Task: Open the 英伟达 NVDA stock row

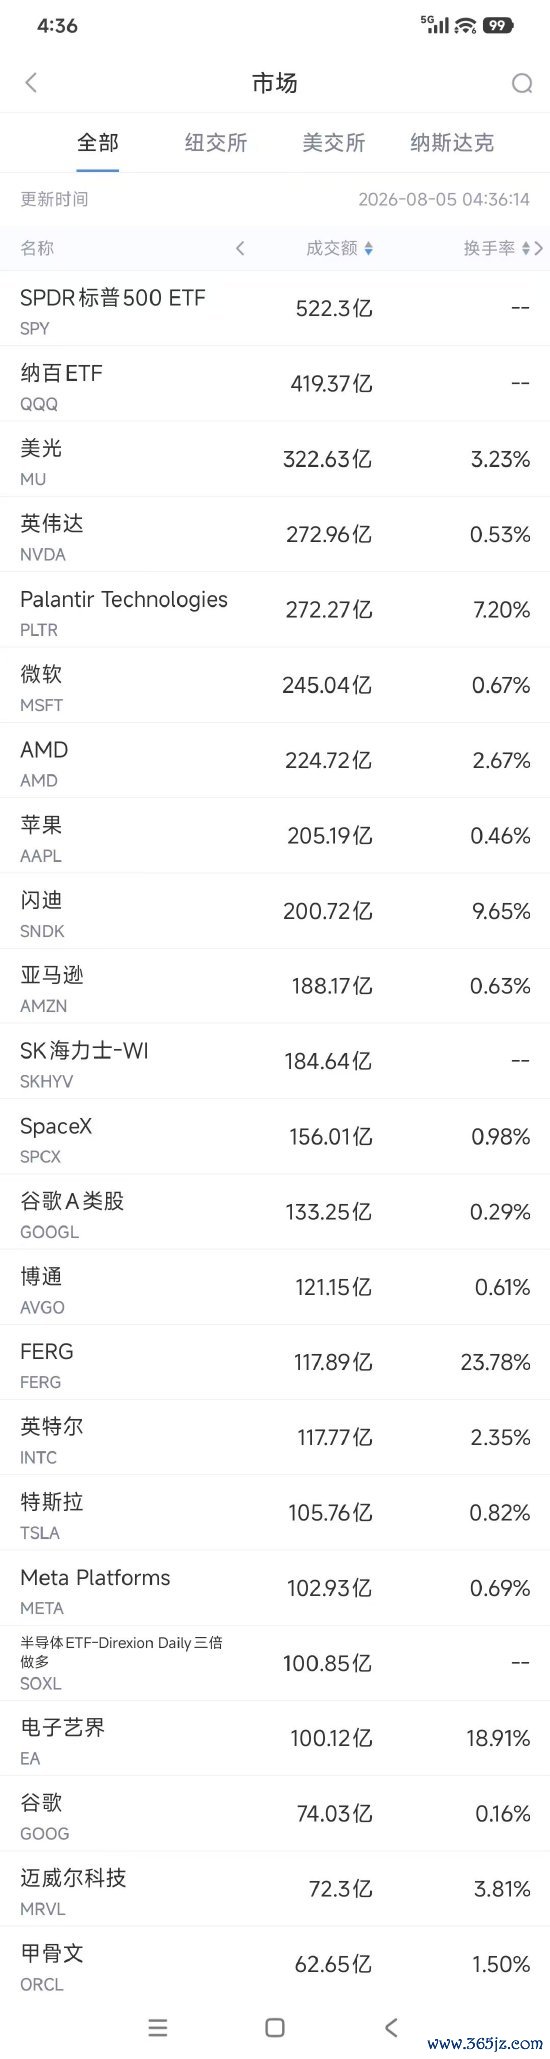Action: coord(275,535)
